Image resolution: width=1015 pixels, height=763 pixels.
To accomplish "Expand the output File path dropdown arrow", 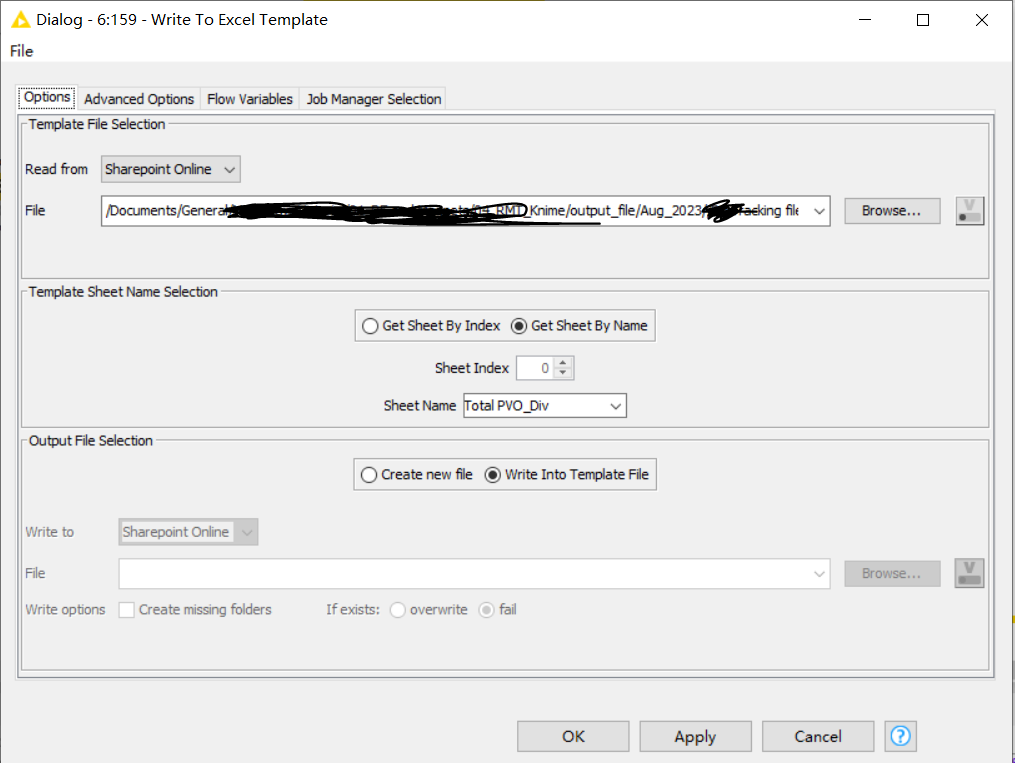I will [819, 574].
